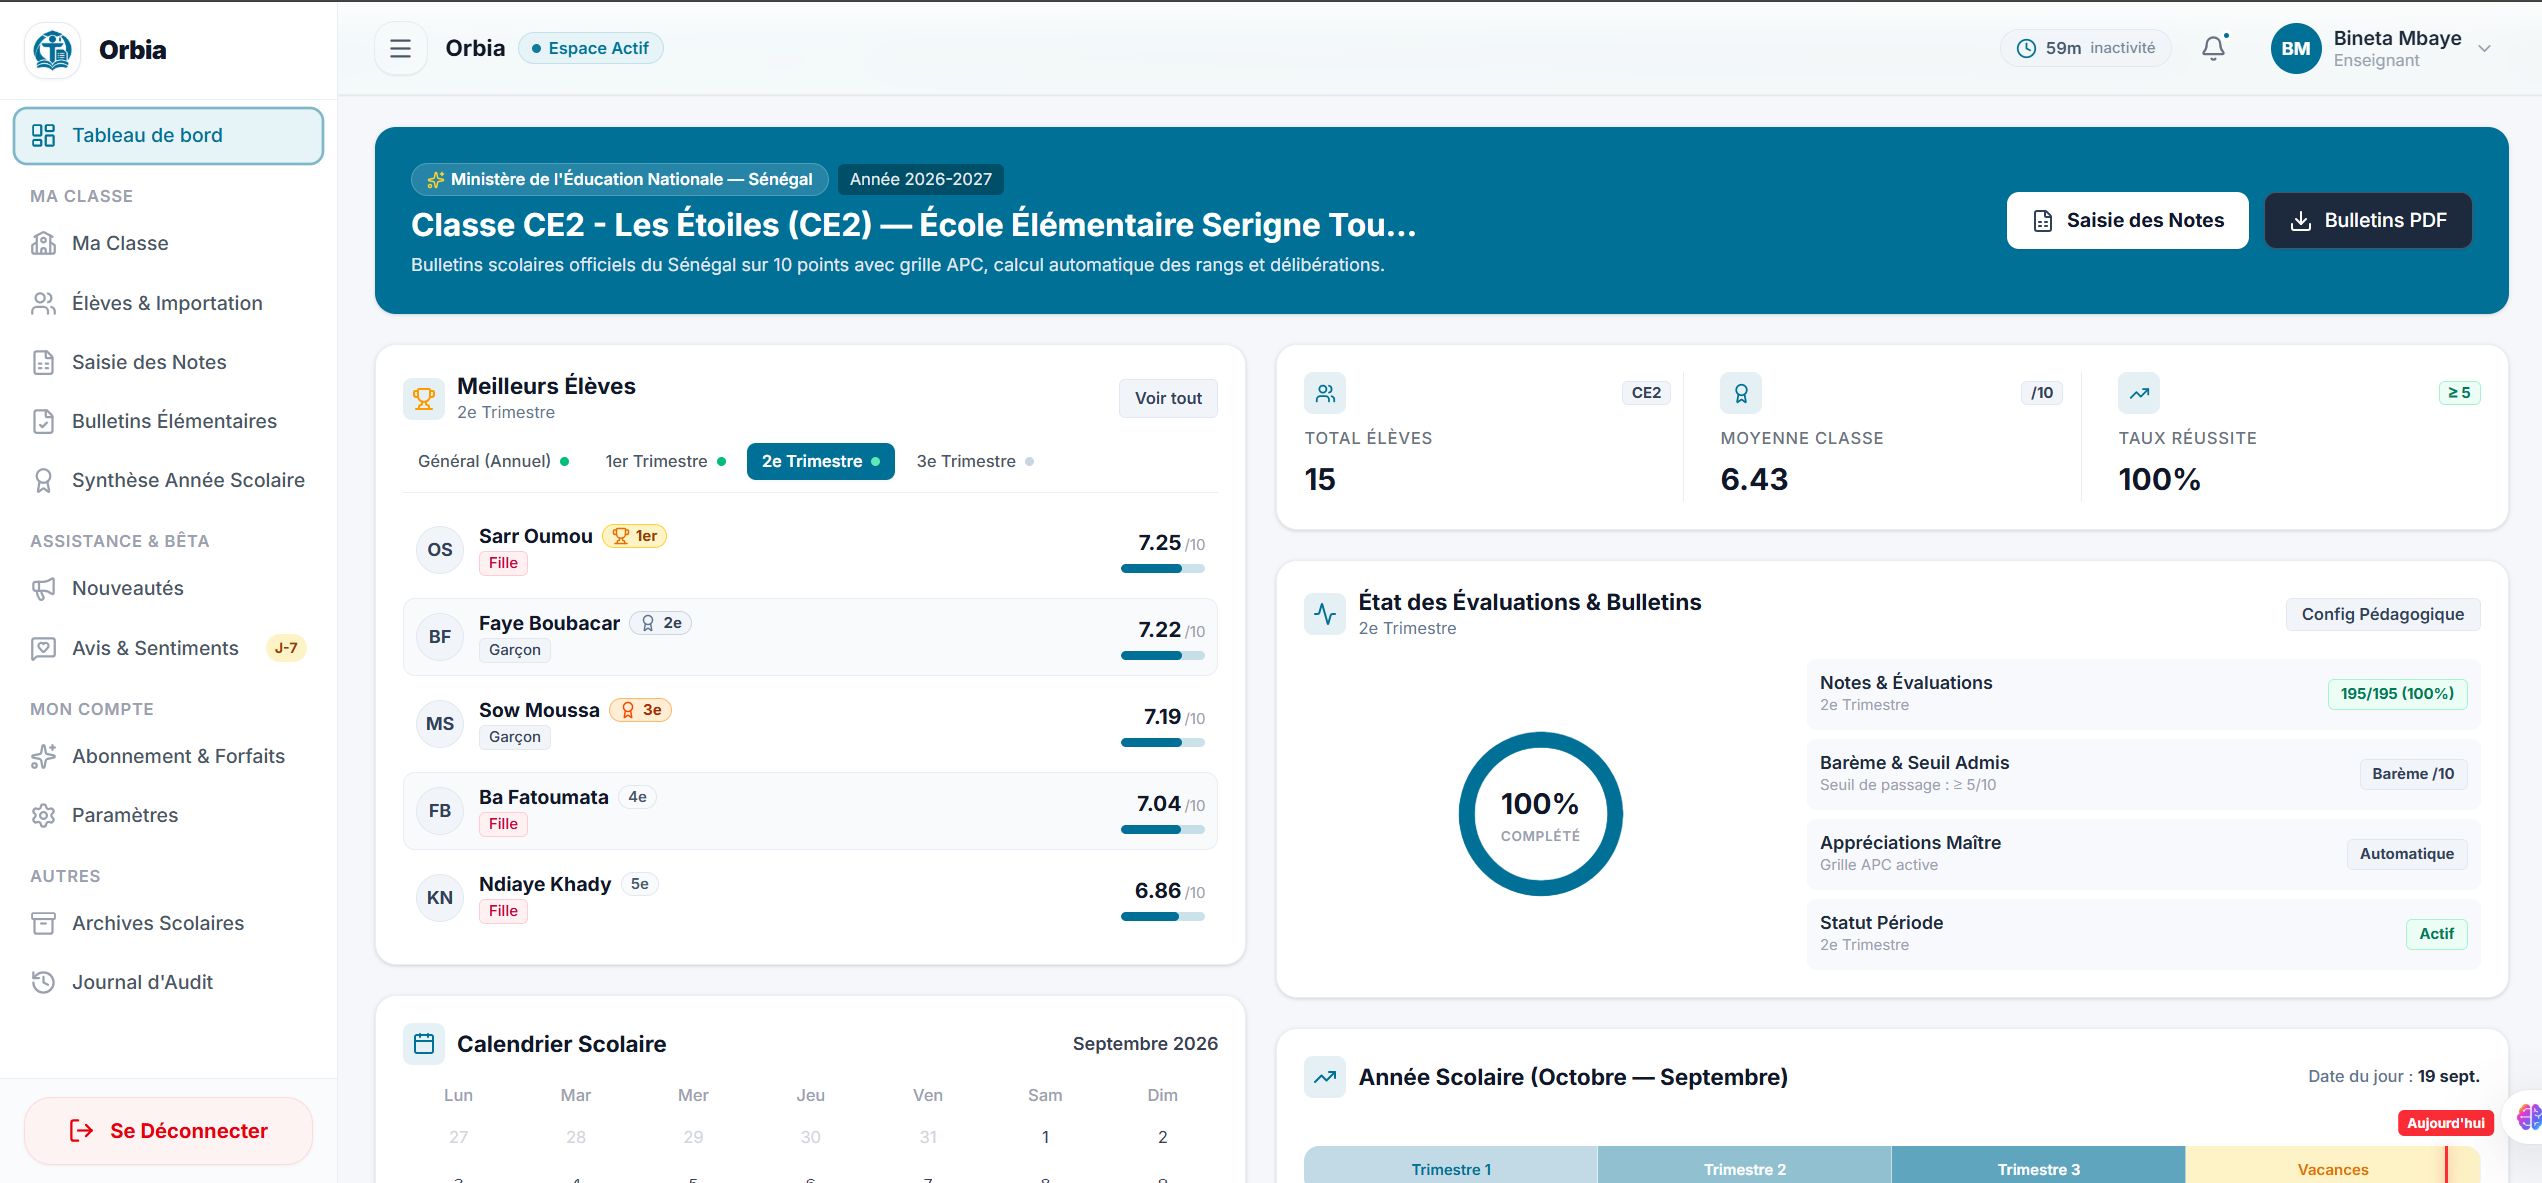Viewport: 2542px width, 1183px height.
Task: Click the notifications bell icon
Action: coord(2214,48)
